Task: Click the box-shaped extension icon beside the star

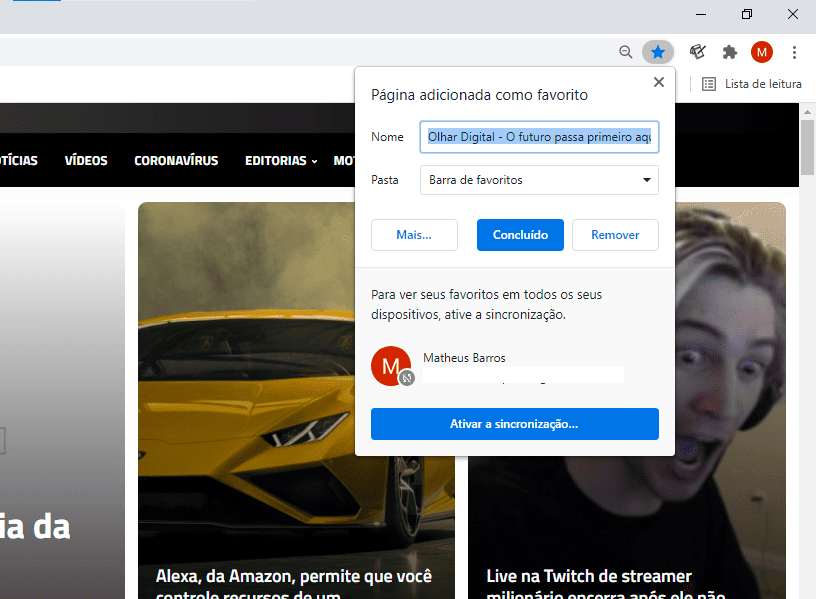Action: click(697, 52)
